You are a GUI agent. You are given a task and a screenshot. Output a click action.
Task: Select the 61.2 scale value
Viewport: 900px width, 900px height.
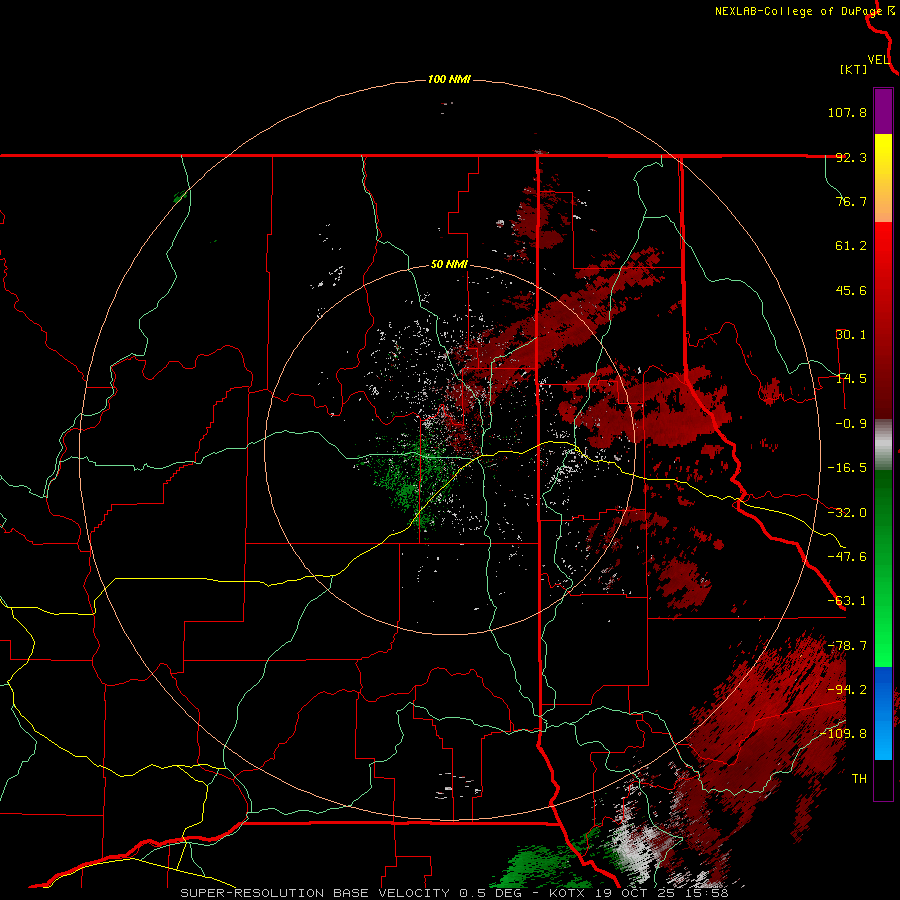pyautogui.click(x=851, y=246)
